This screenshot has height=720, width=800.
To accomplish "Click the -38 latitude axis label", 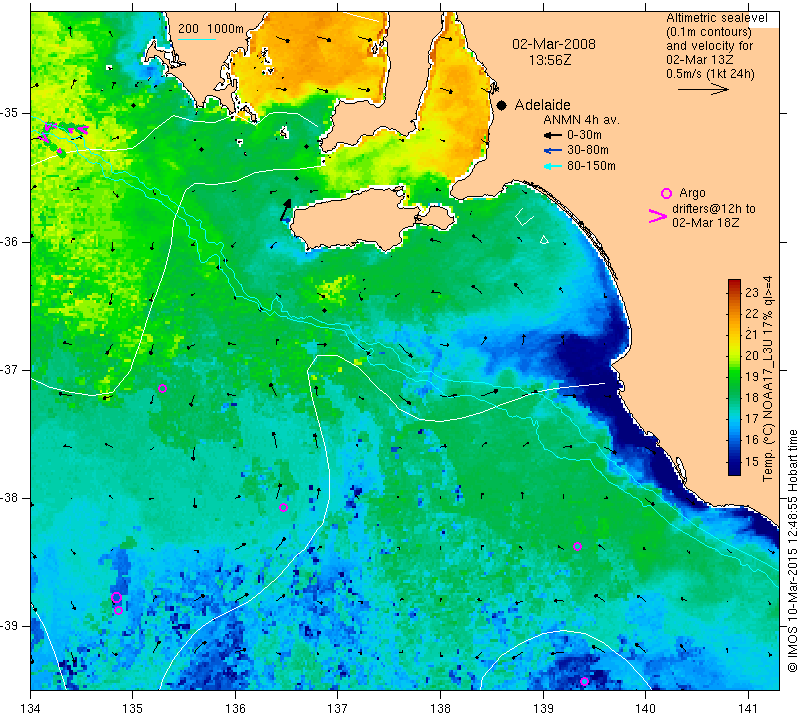I will (10, 498).
